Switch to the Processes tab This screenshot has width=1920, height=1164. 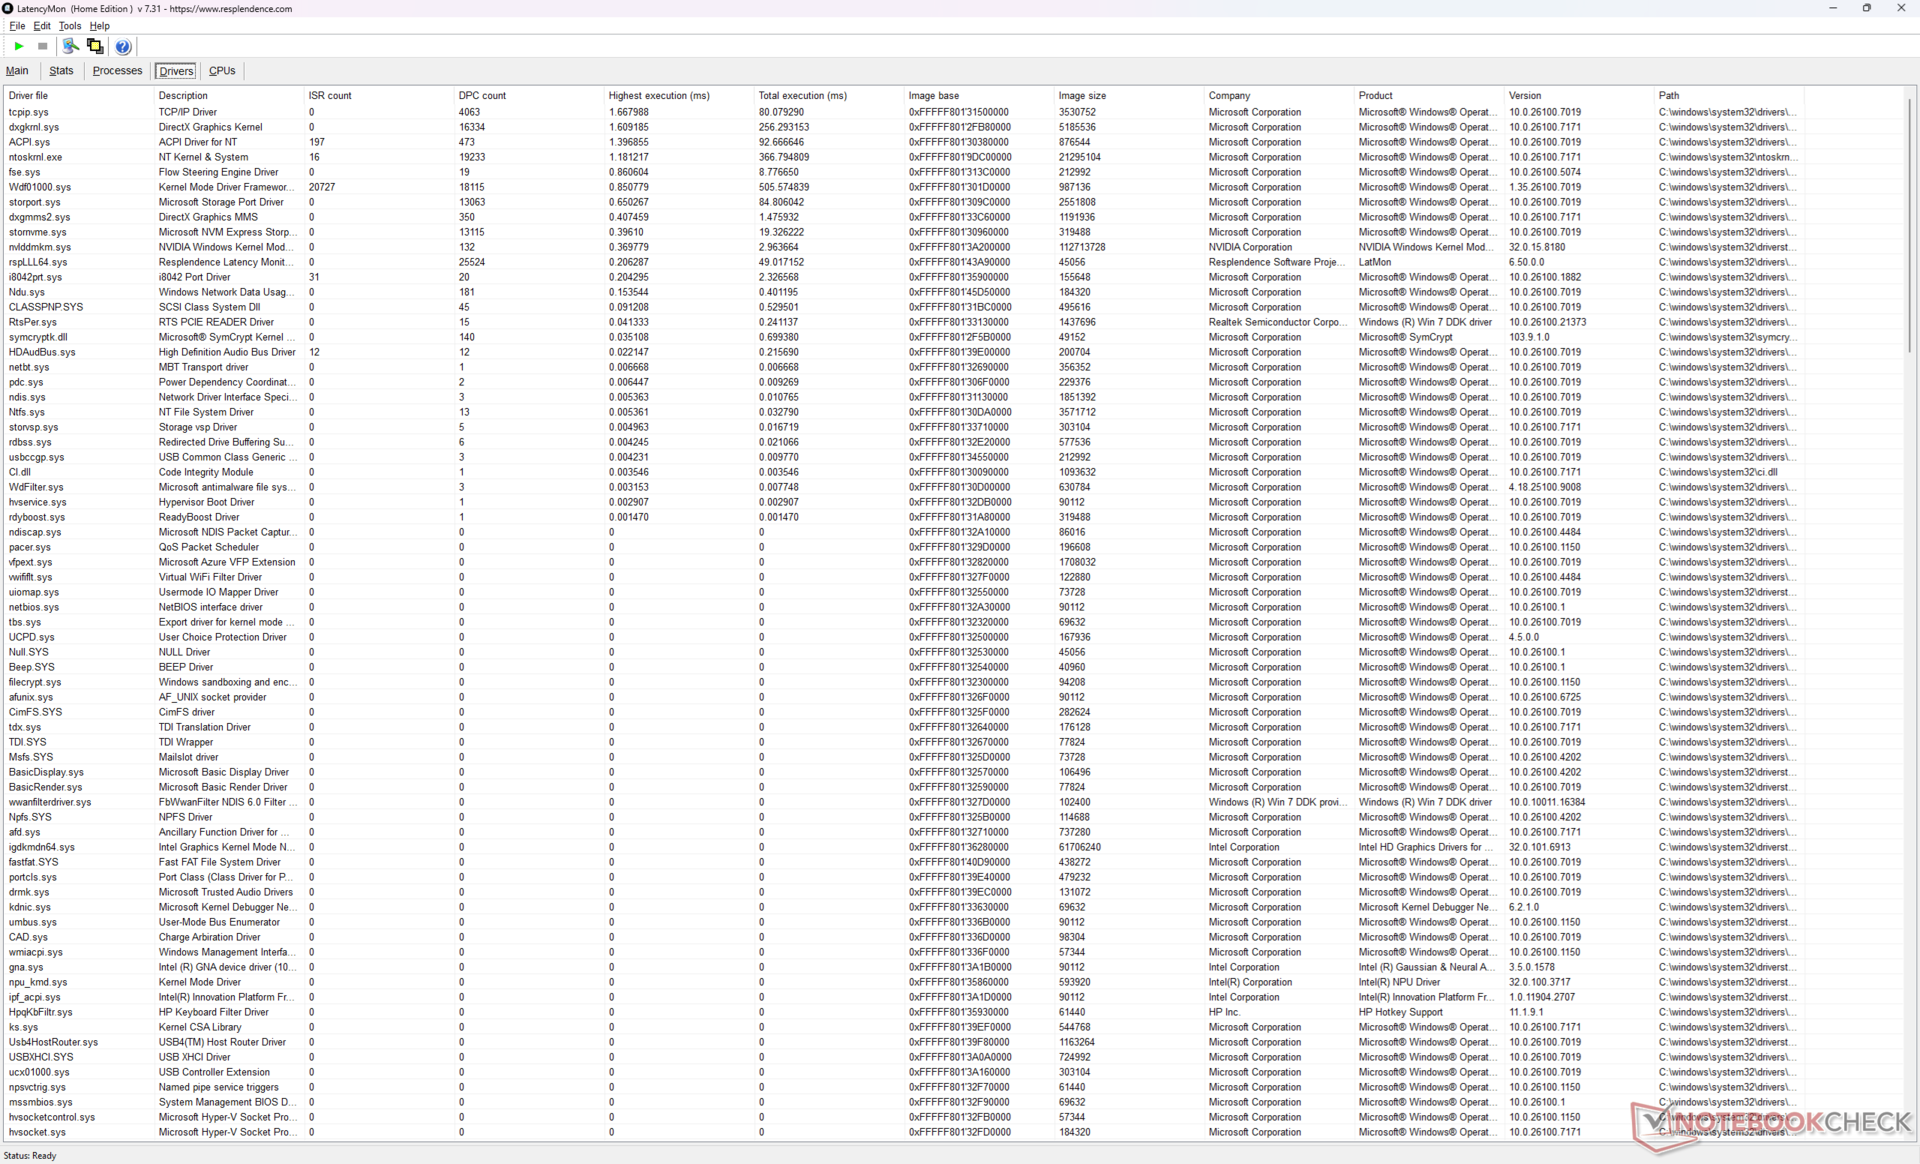pos(117,71)
